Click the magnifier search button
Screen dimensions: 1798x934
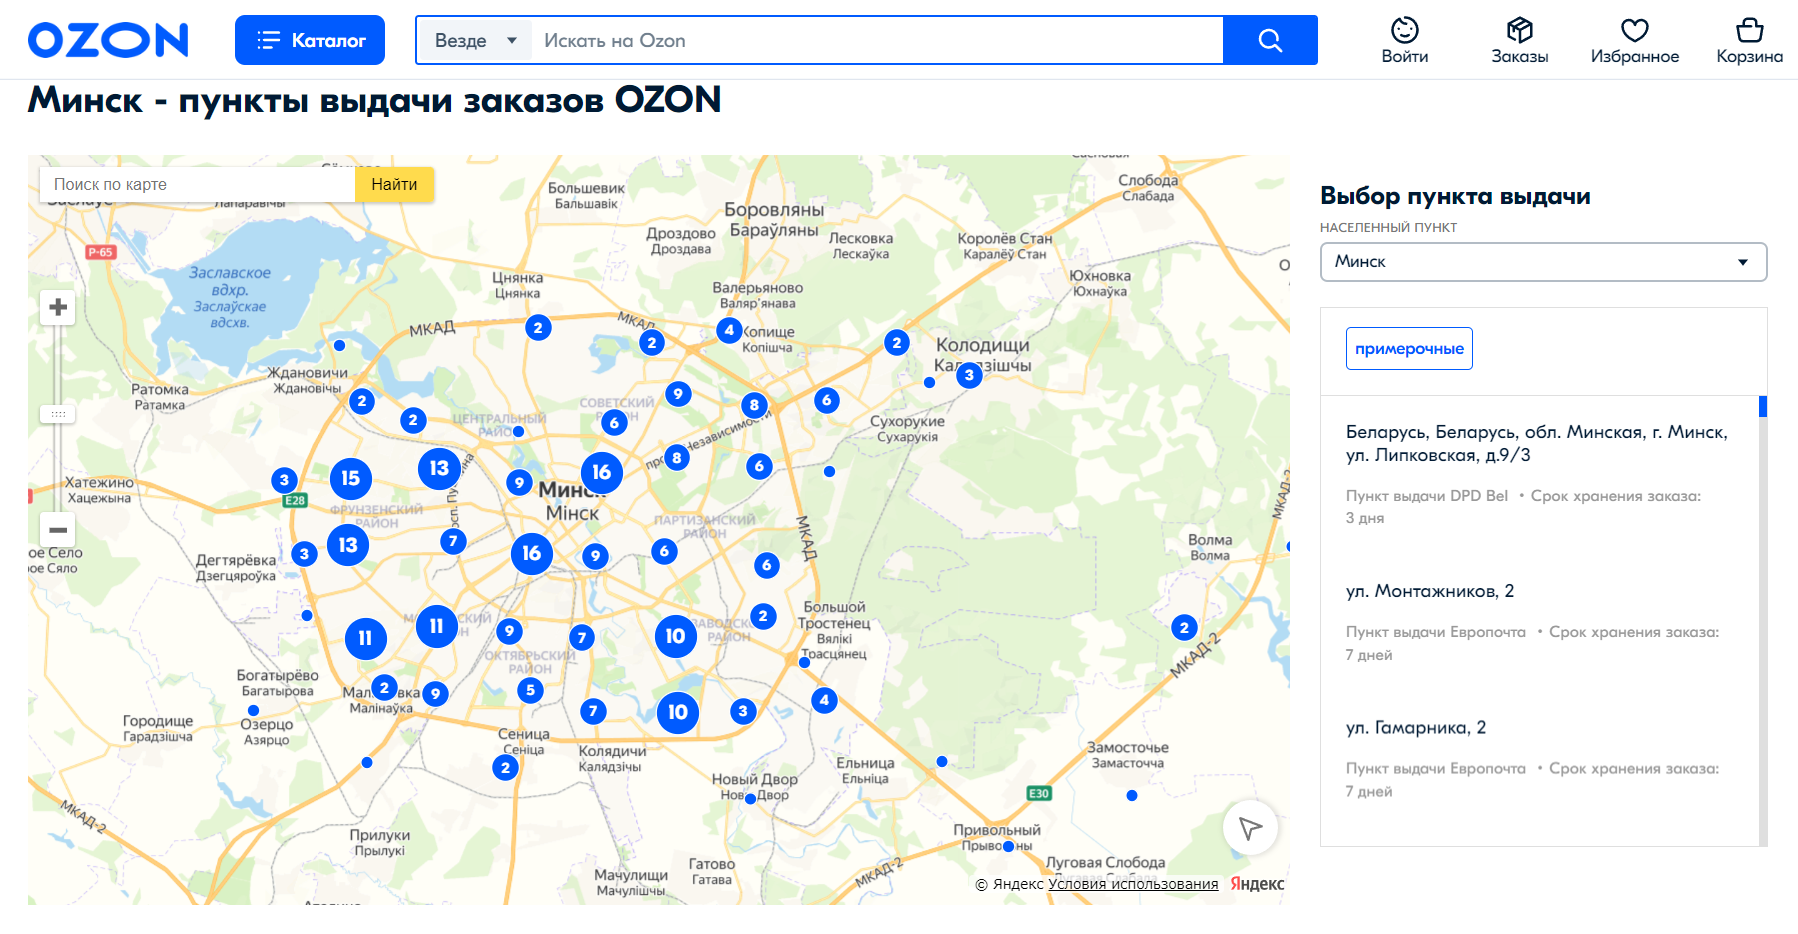pos(1270,40)
